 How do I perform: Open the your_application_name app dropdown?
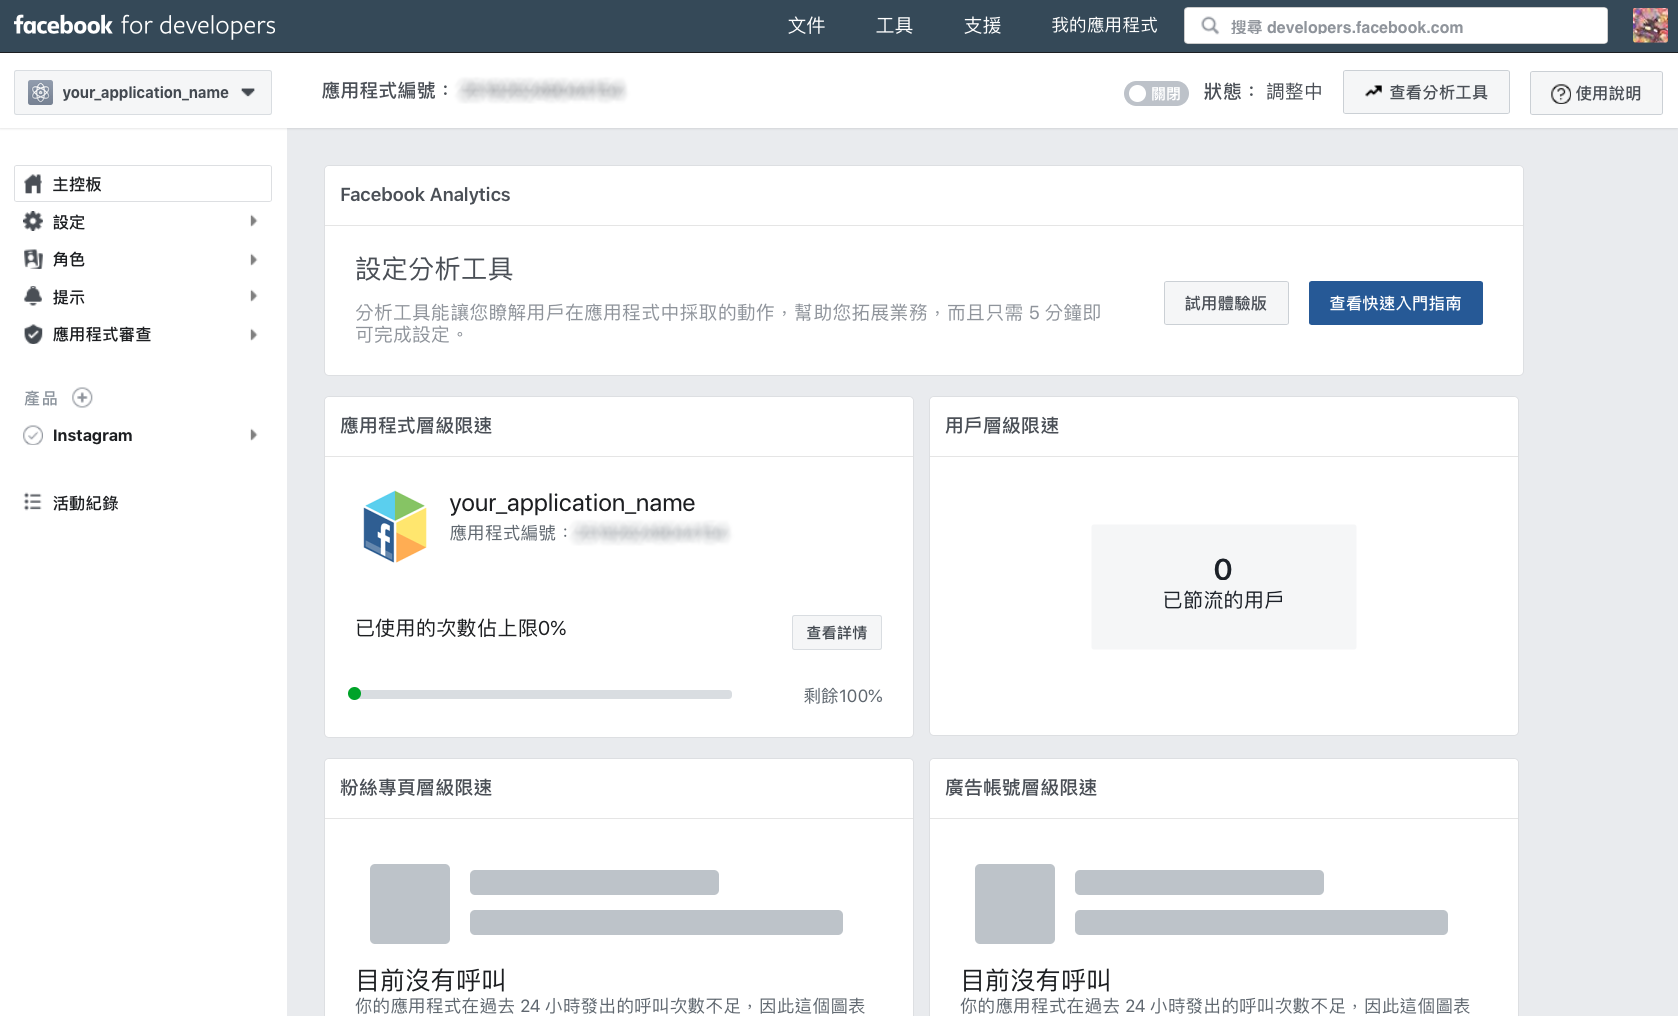(x=143, y=92)
